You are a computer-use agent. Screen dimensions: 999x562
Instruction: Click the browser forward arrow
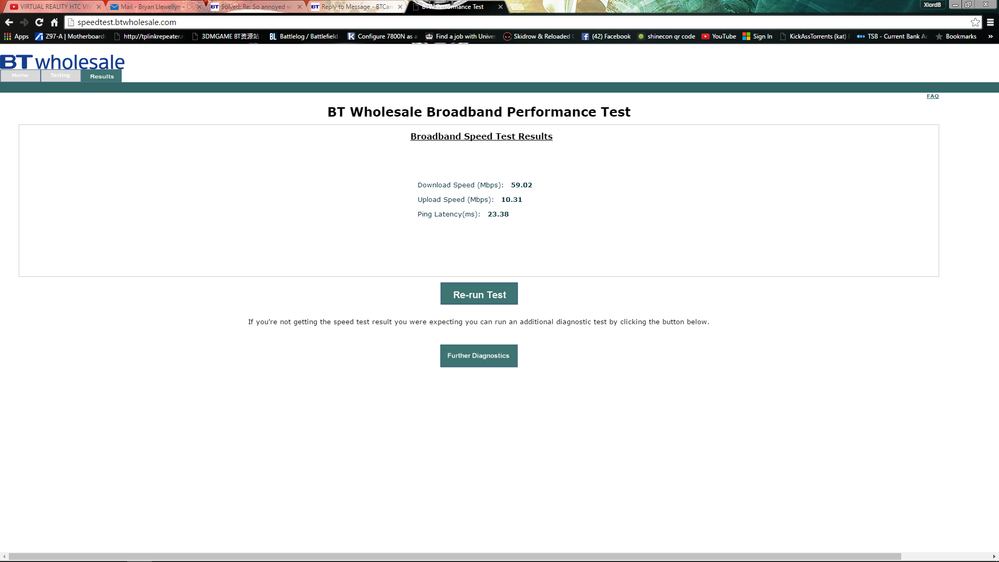click(24, 22)
